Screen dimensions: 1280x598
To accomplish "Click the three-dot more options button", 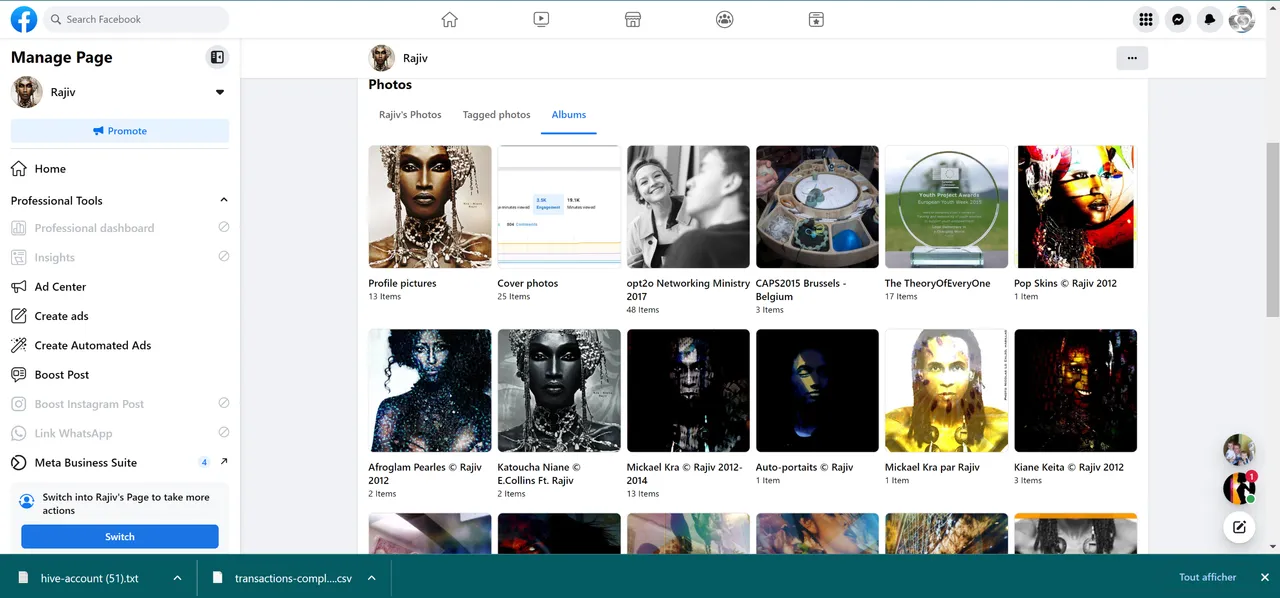I will 1132,58.
